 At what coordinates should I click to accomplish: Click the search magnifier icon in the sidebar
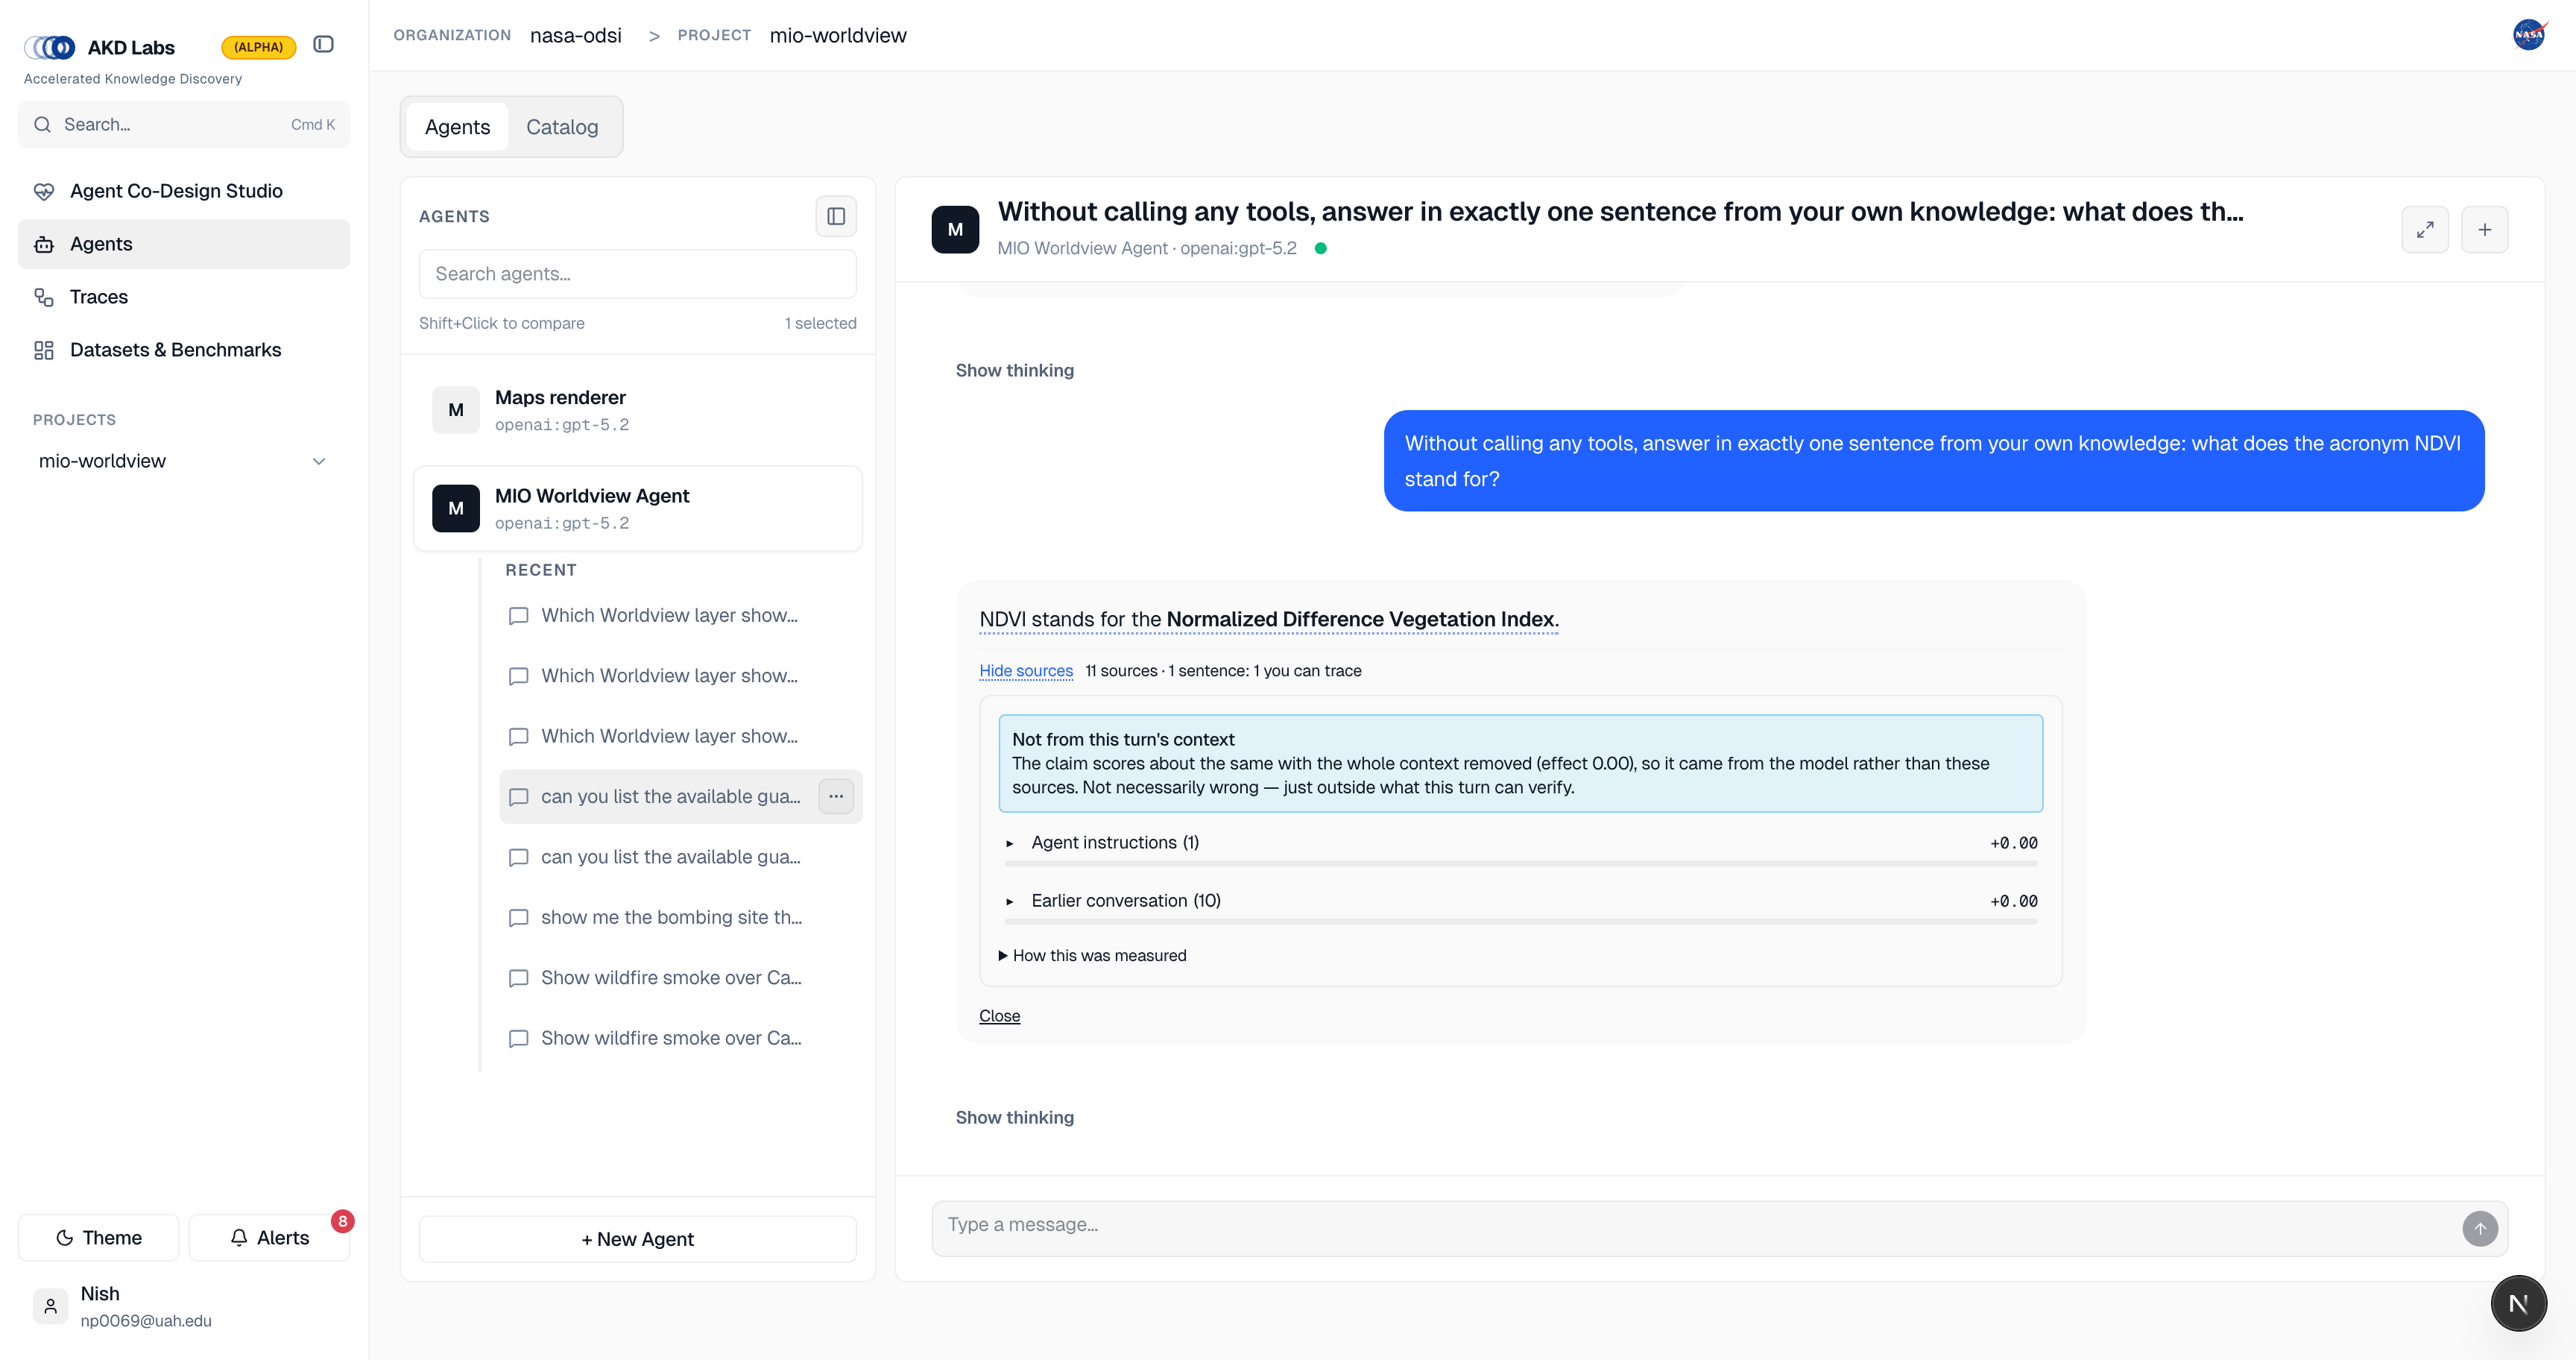42,124
